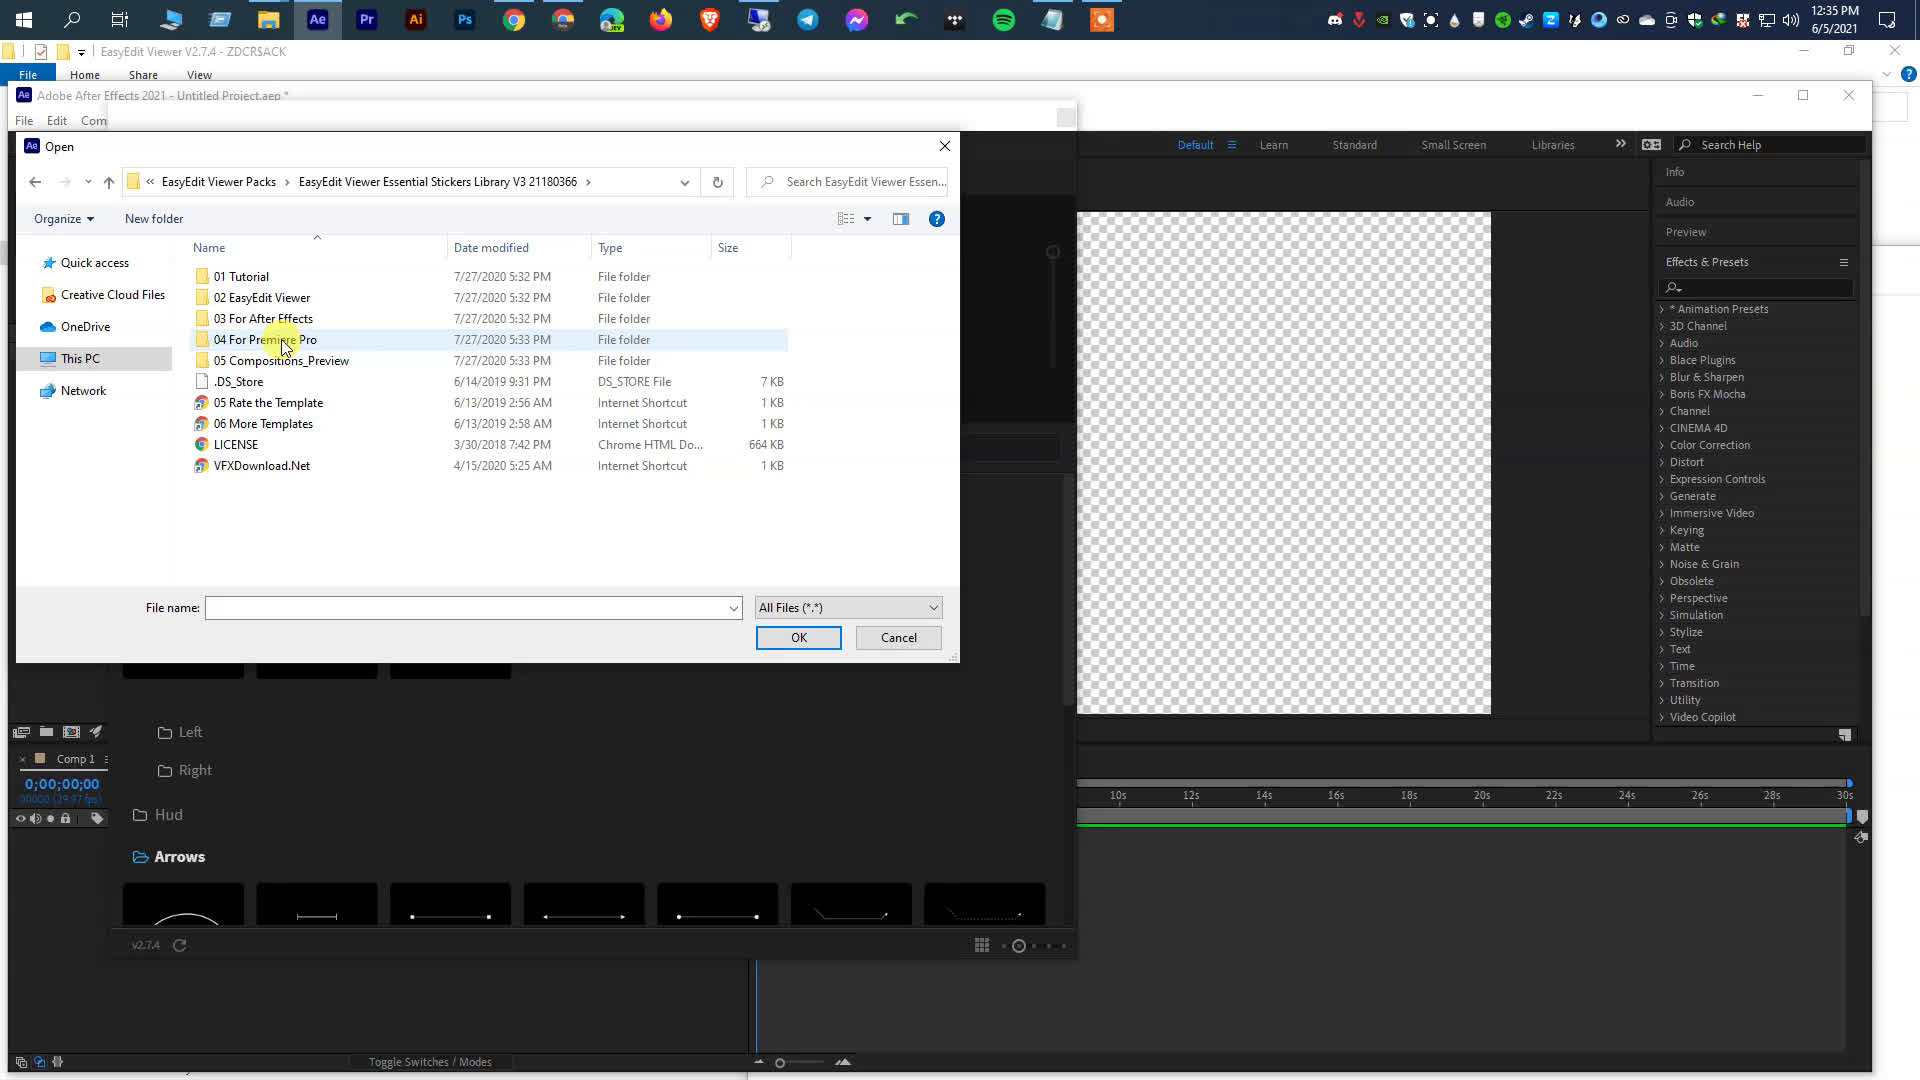Switch to the Small Screen workspace

pyautogui.click(x=1453, y=145)
